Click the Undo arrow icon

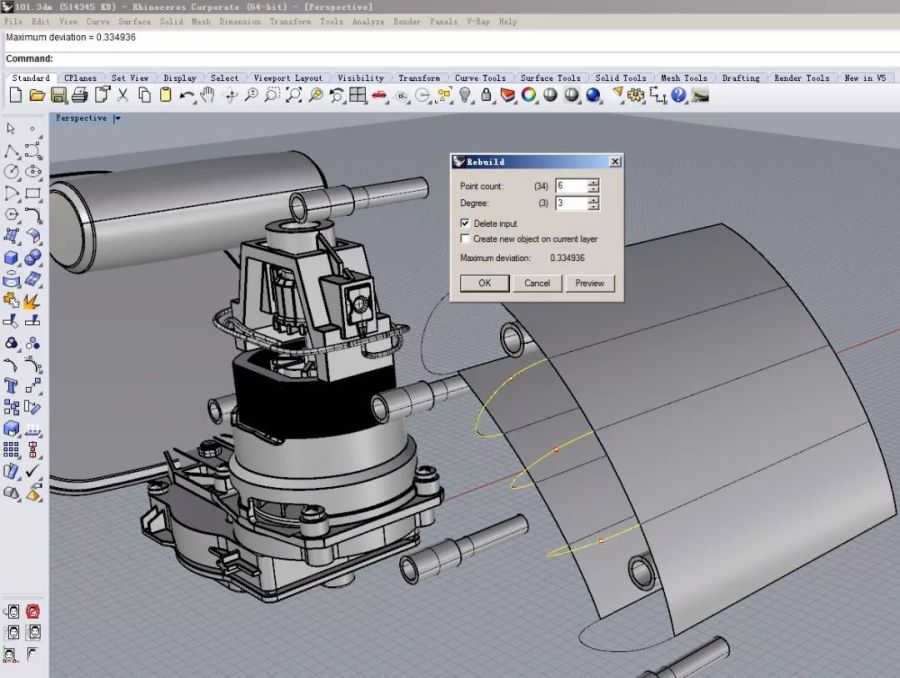click(187, 95)
